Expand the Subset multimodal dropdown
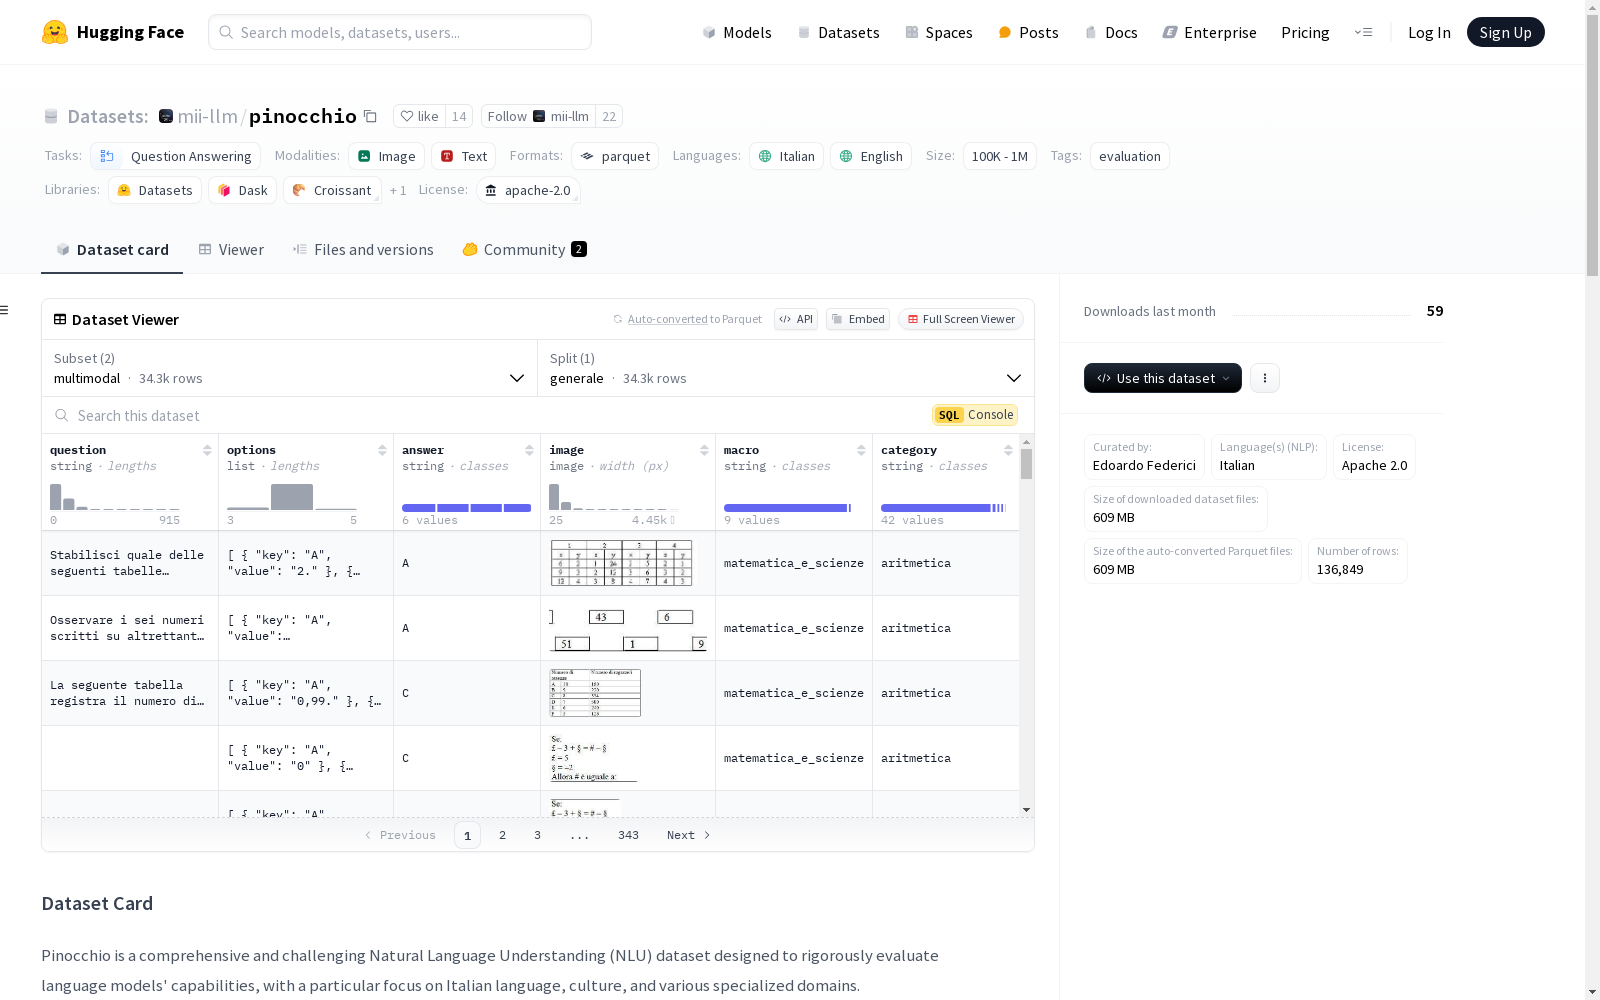 point(290,368)
